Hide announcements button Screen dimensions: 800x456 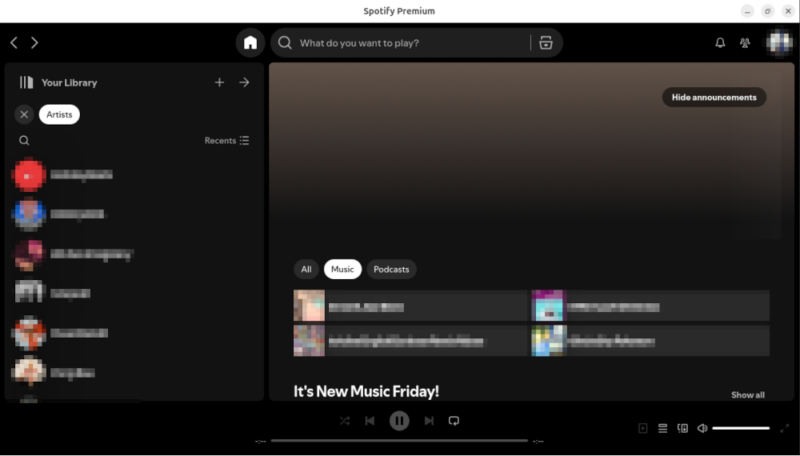tap(714, 97)
